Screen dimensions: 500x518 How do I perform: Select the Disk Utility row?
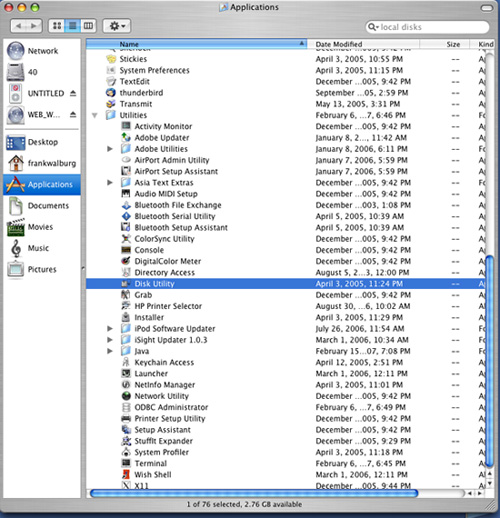coord(286,284)
